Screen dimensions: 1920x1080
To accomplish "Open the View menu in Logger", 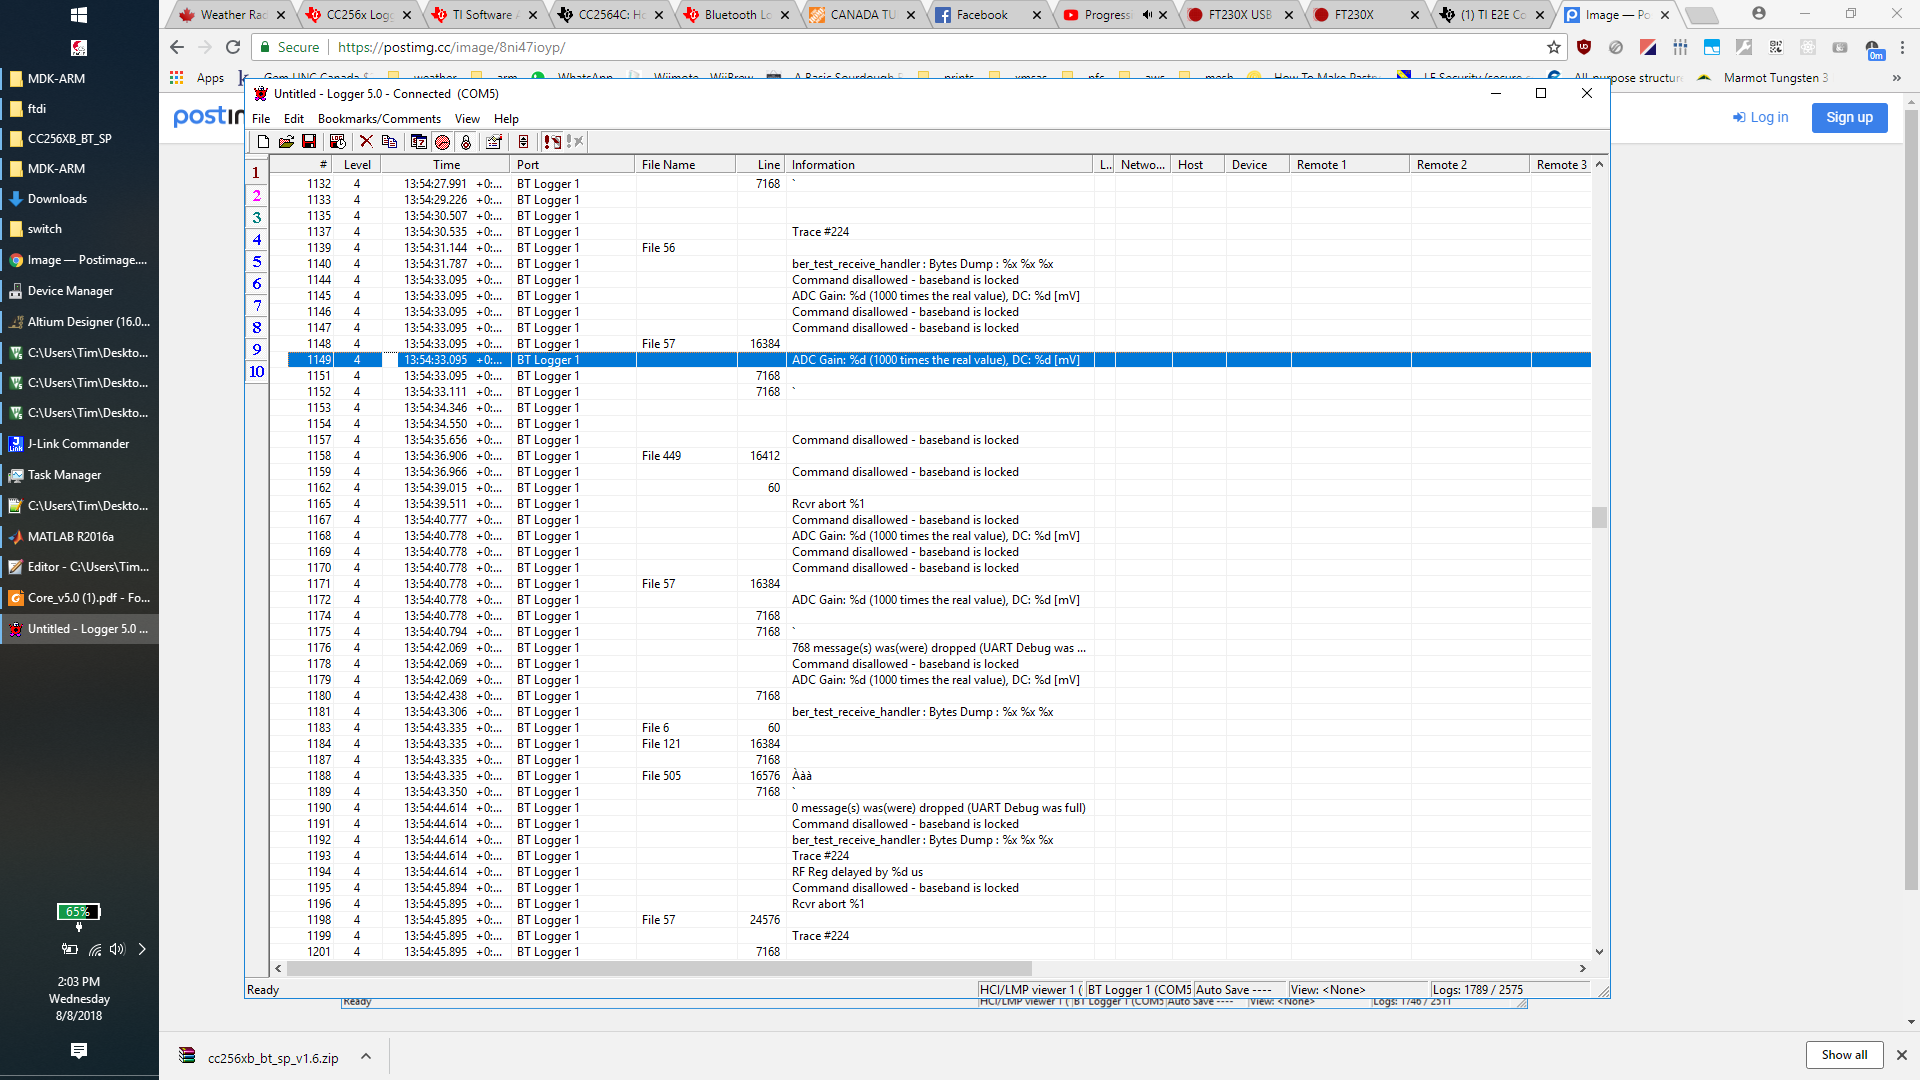I will pyautogui.click(x=467, y=118).
